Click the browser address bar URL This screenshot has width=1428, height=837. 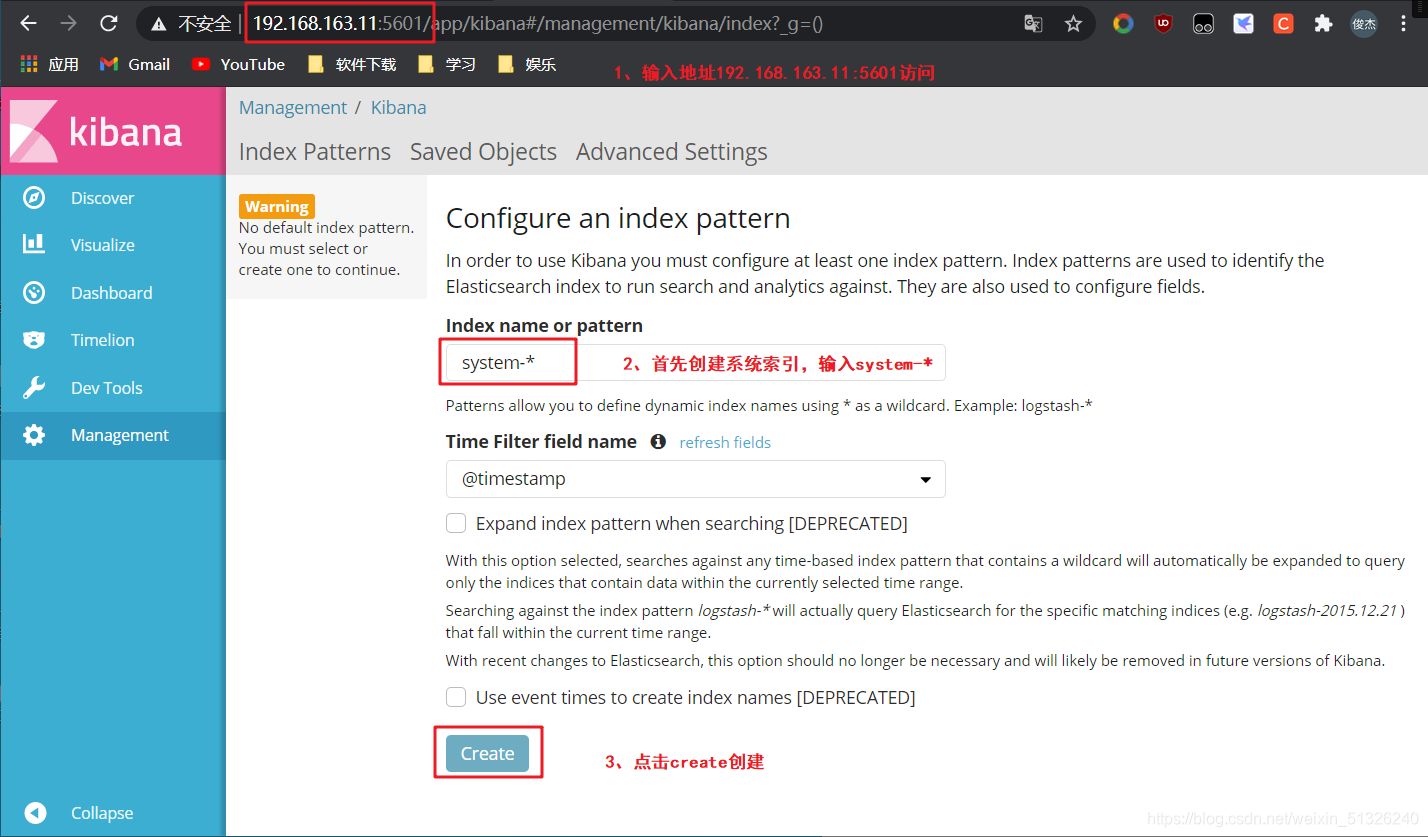(538, 23)
